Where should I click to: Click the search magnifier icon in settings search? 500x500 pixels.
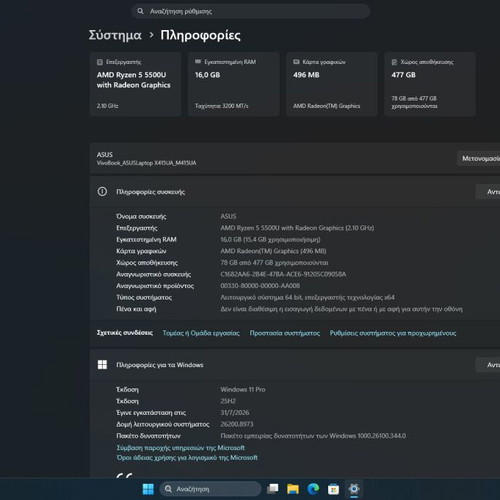click(140, 11)
